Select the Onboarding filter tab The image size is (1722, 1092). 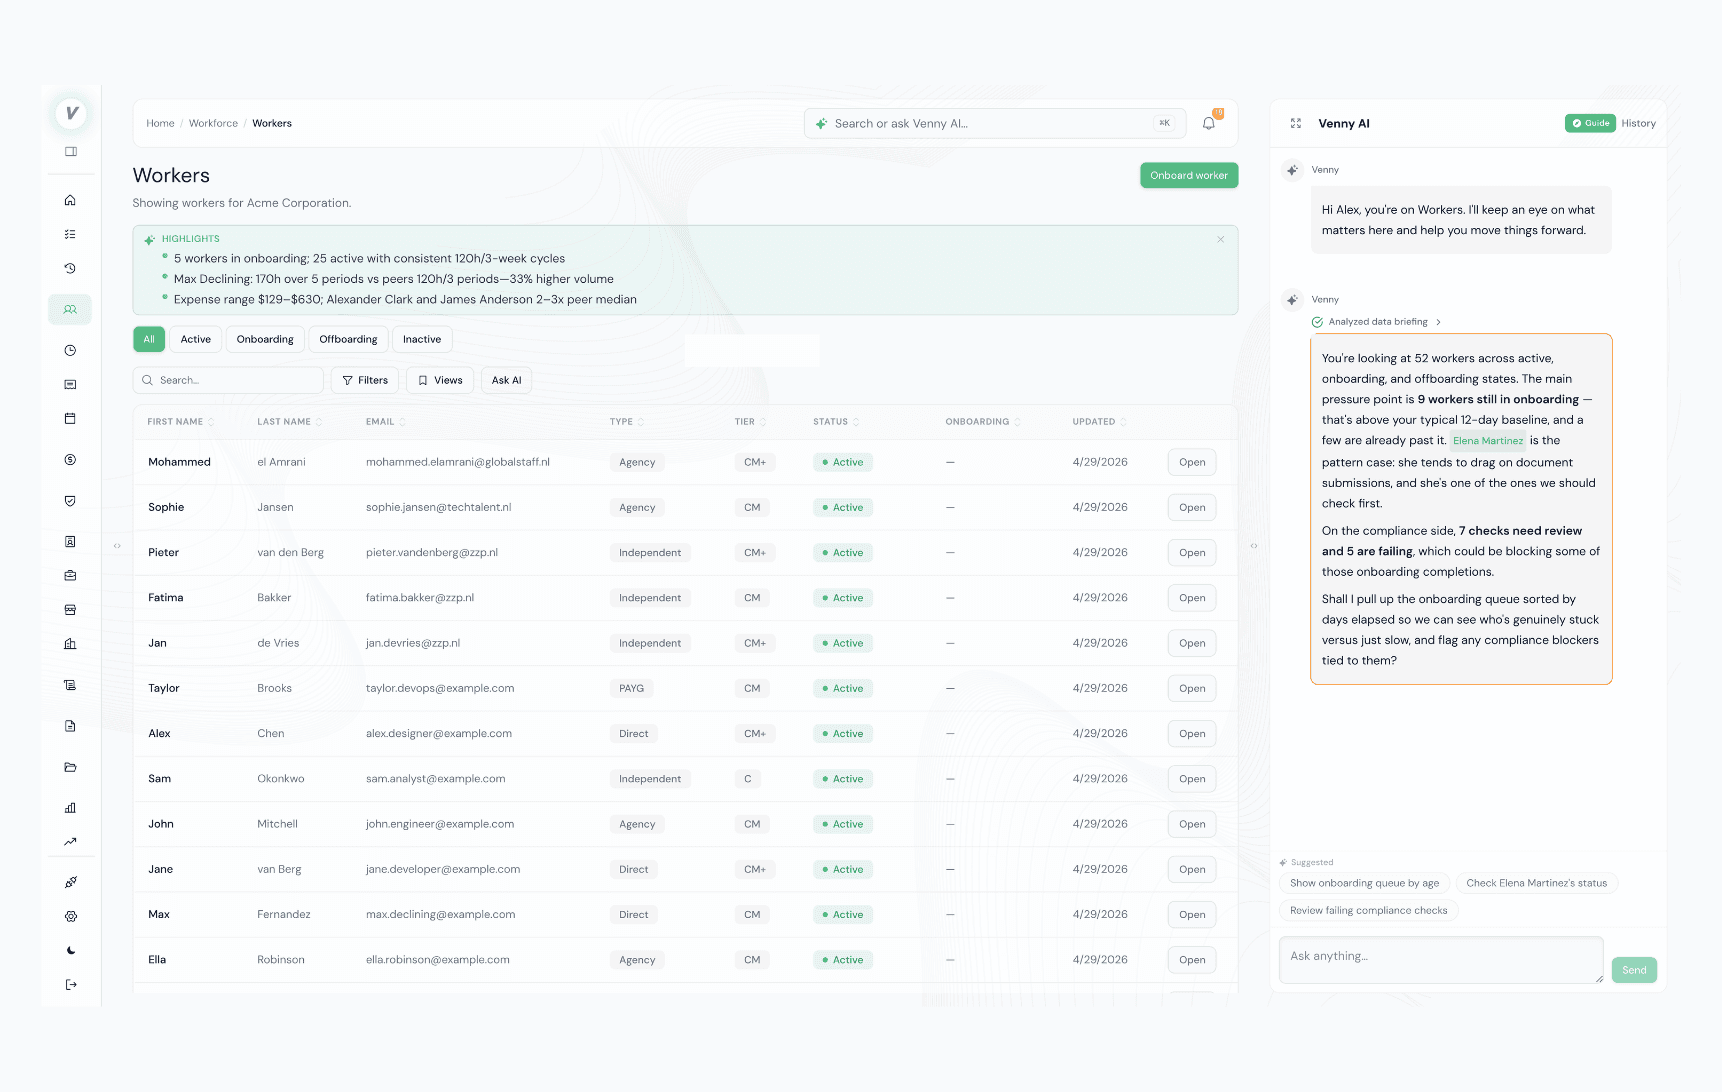coord(265,339)
